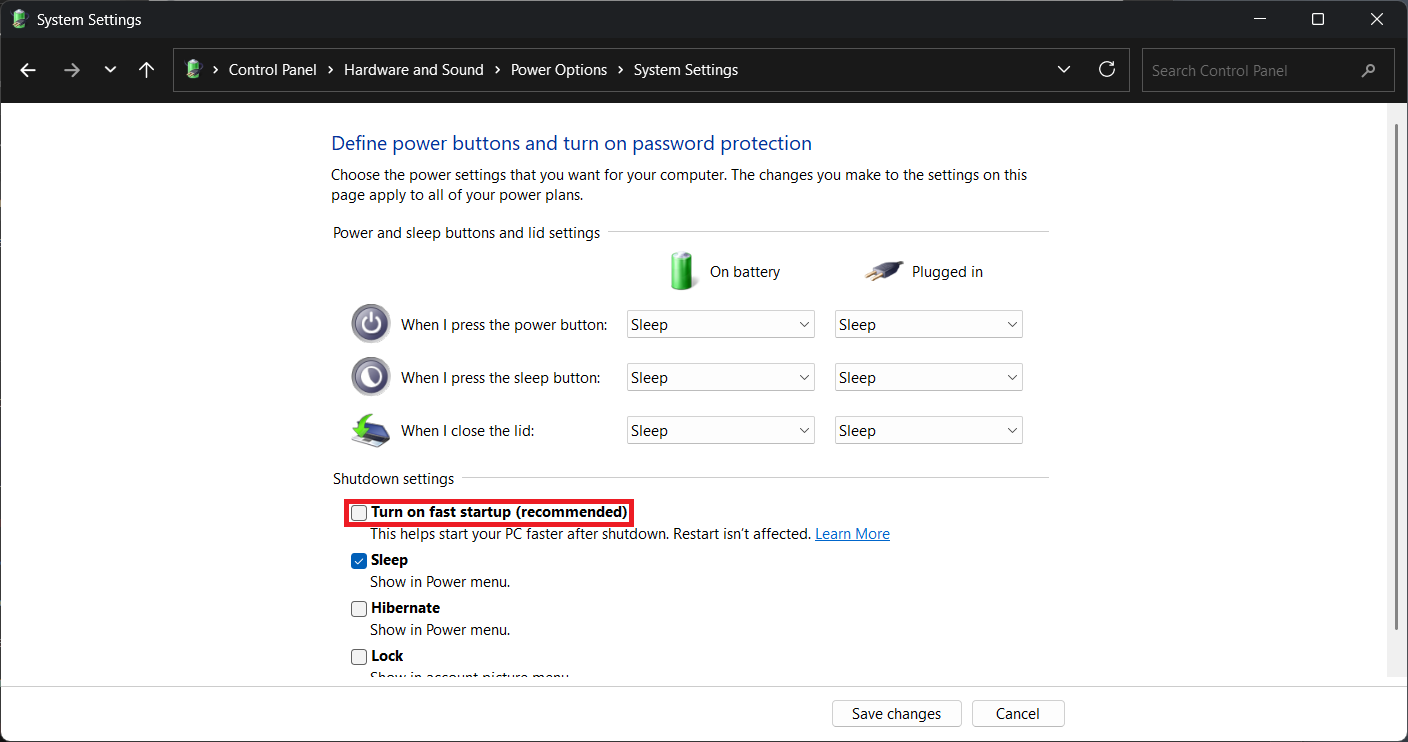The image size is (1408, 742).
Task: Click the Forward navigation arrow
Action: pyautogui.click(x=71, y=70)
